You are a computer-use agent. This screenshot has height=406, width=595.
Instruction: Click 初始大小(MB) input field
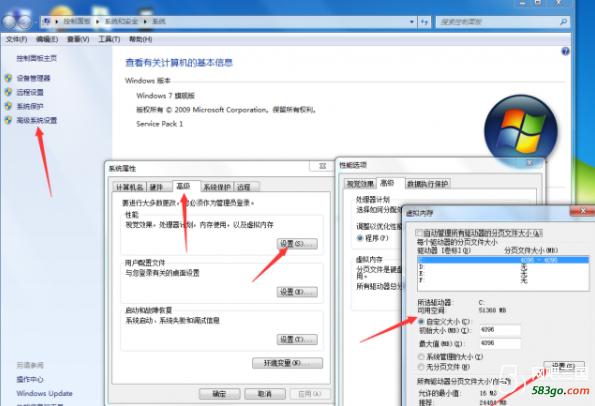500,330
